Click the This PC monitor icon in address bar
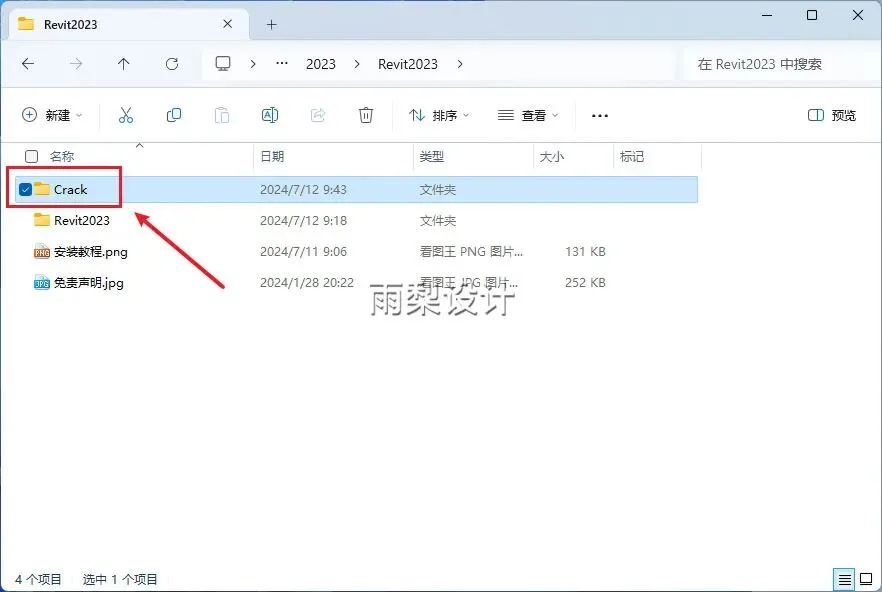The width and height of the screenshot is (882, 592). tap(223, 64)
